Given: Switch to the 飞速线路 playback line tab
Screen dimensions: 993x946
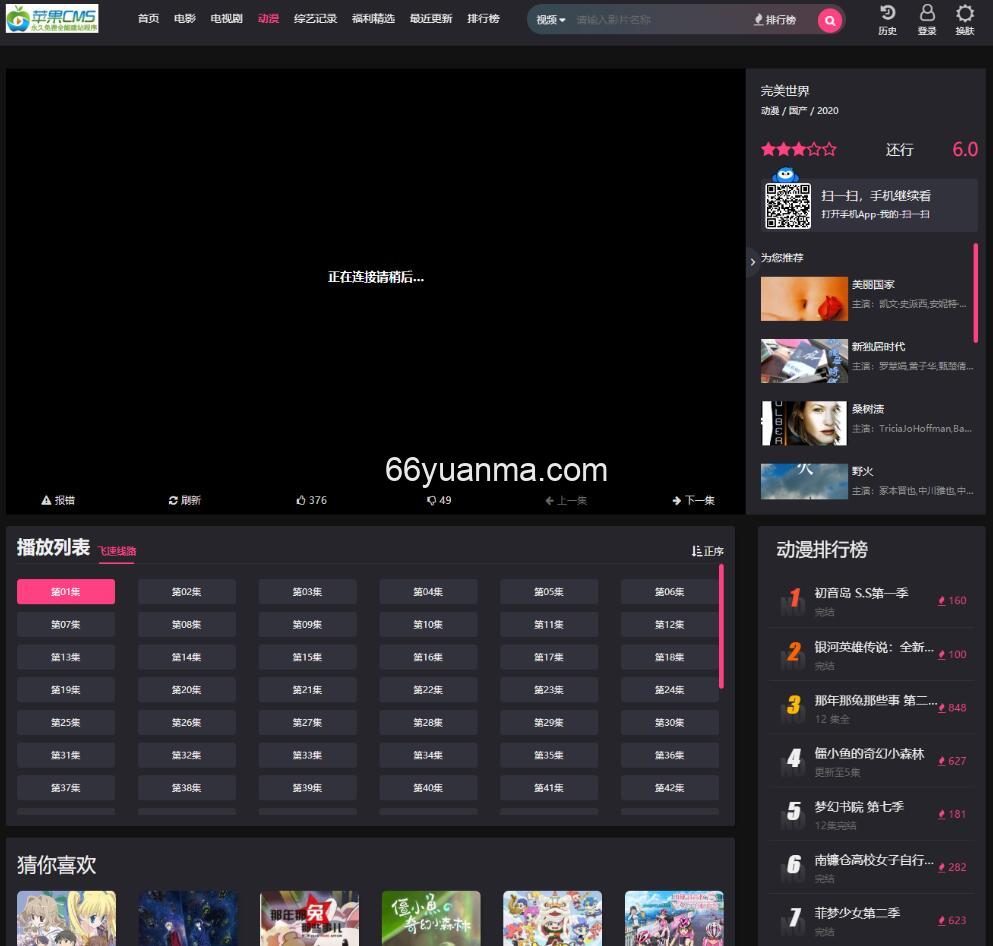Looking at the screenshot, I should point(117,551).
